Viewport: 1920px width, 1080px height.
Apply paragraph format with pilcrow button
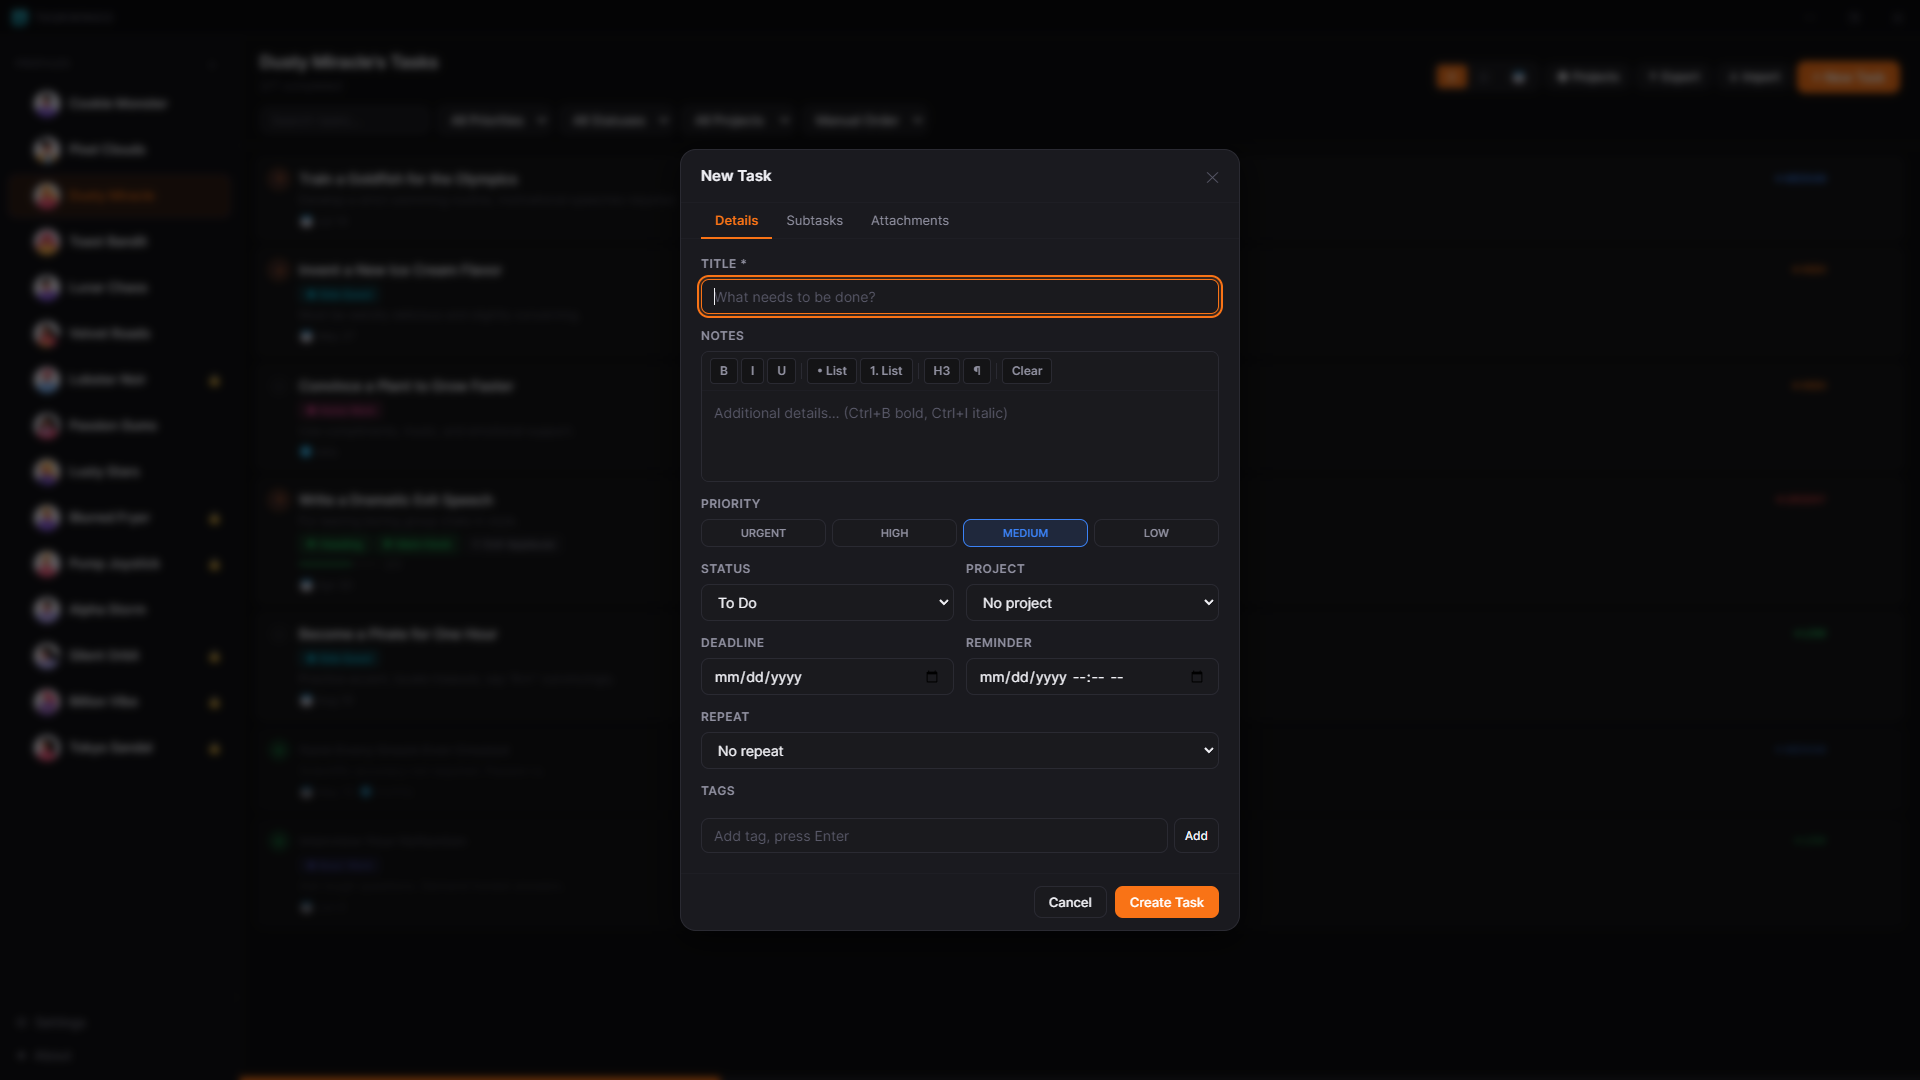(x=977, y=371)
